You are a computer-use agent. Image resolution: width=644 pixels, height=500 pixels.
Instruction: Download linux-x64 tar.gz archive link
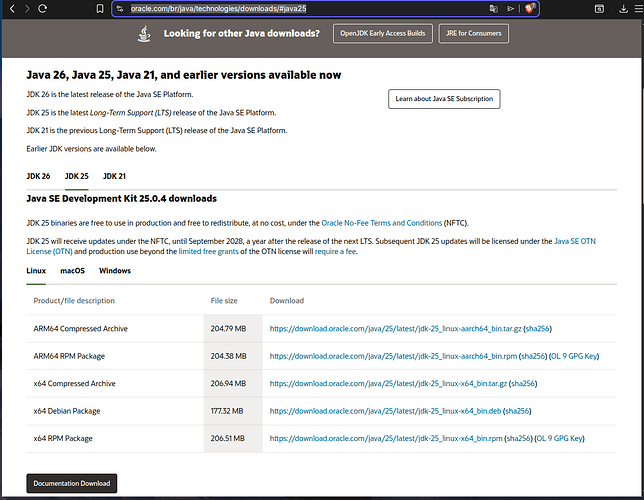388,384
